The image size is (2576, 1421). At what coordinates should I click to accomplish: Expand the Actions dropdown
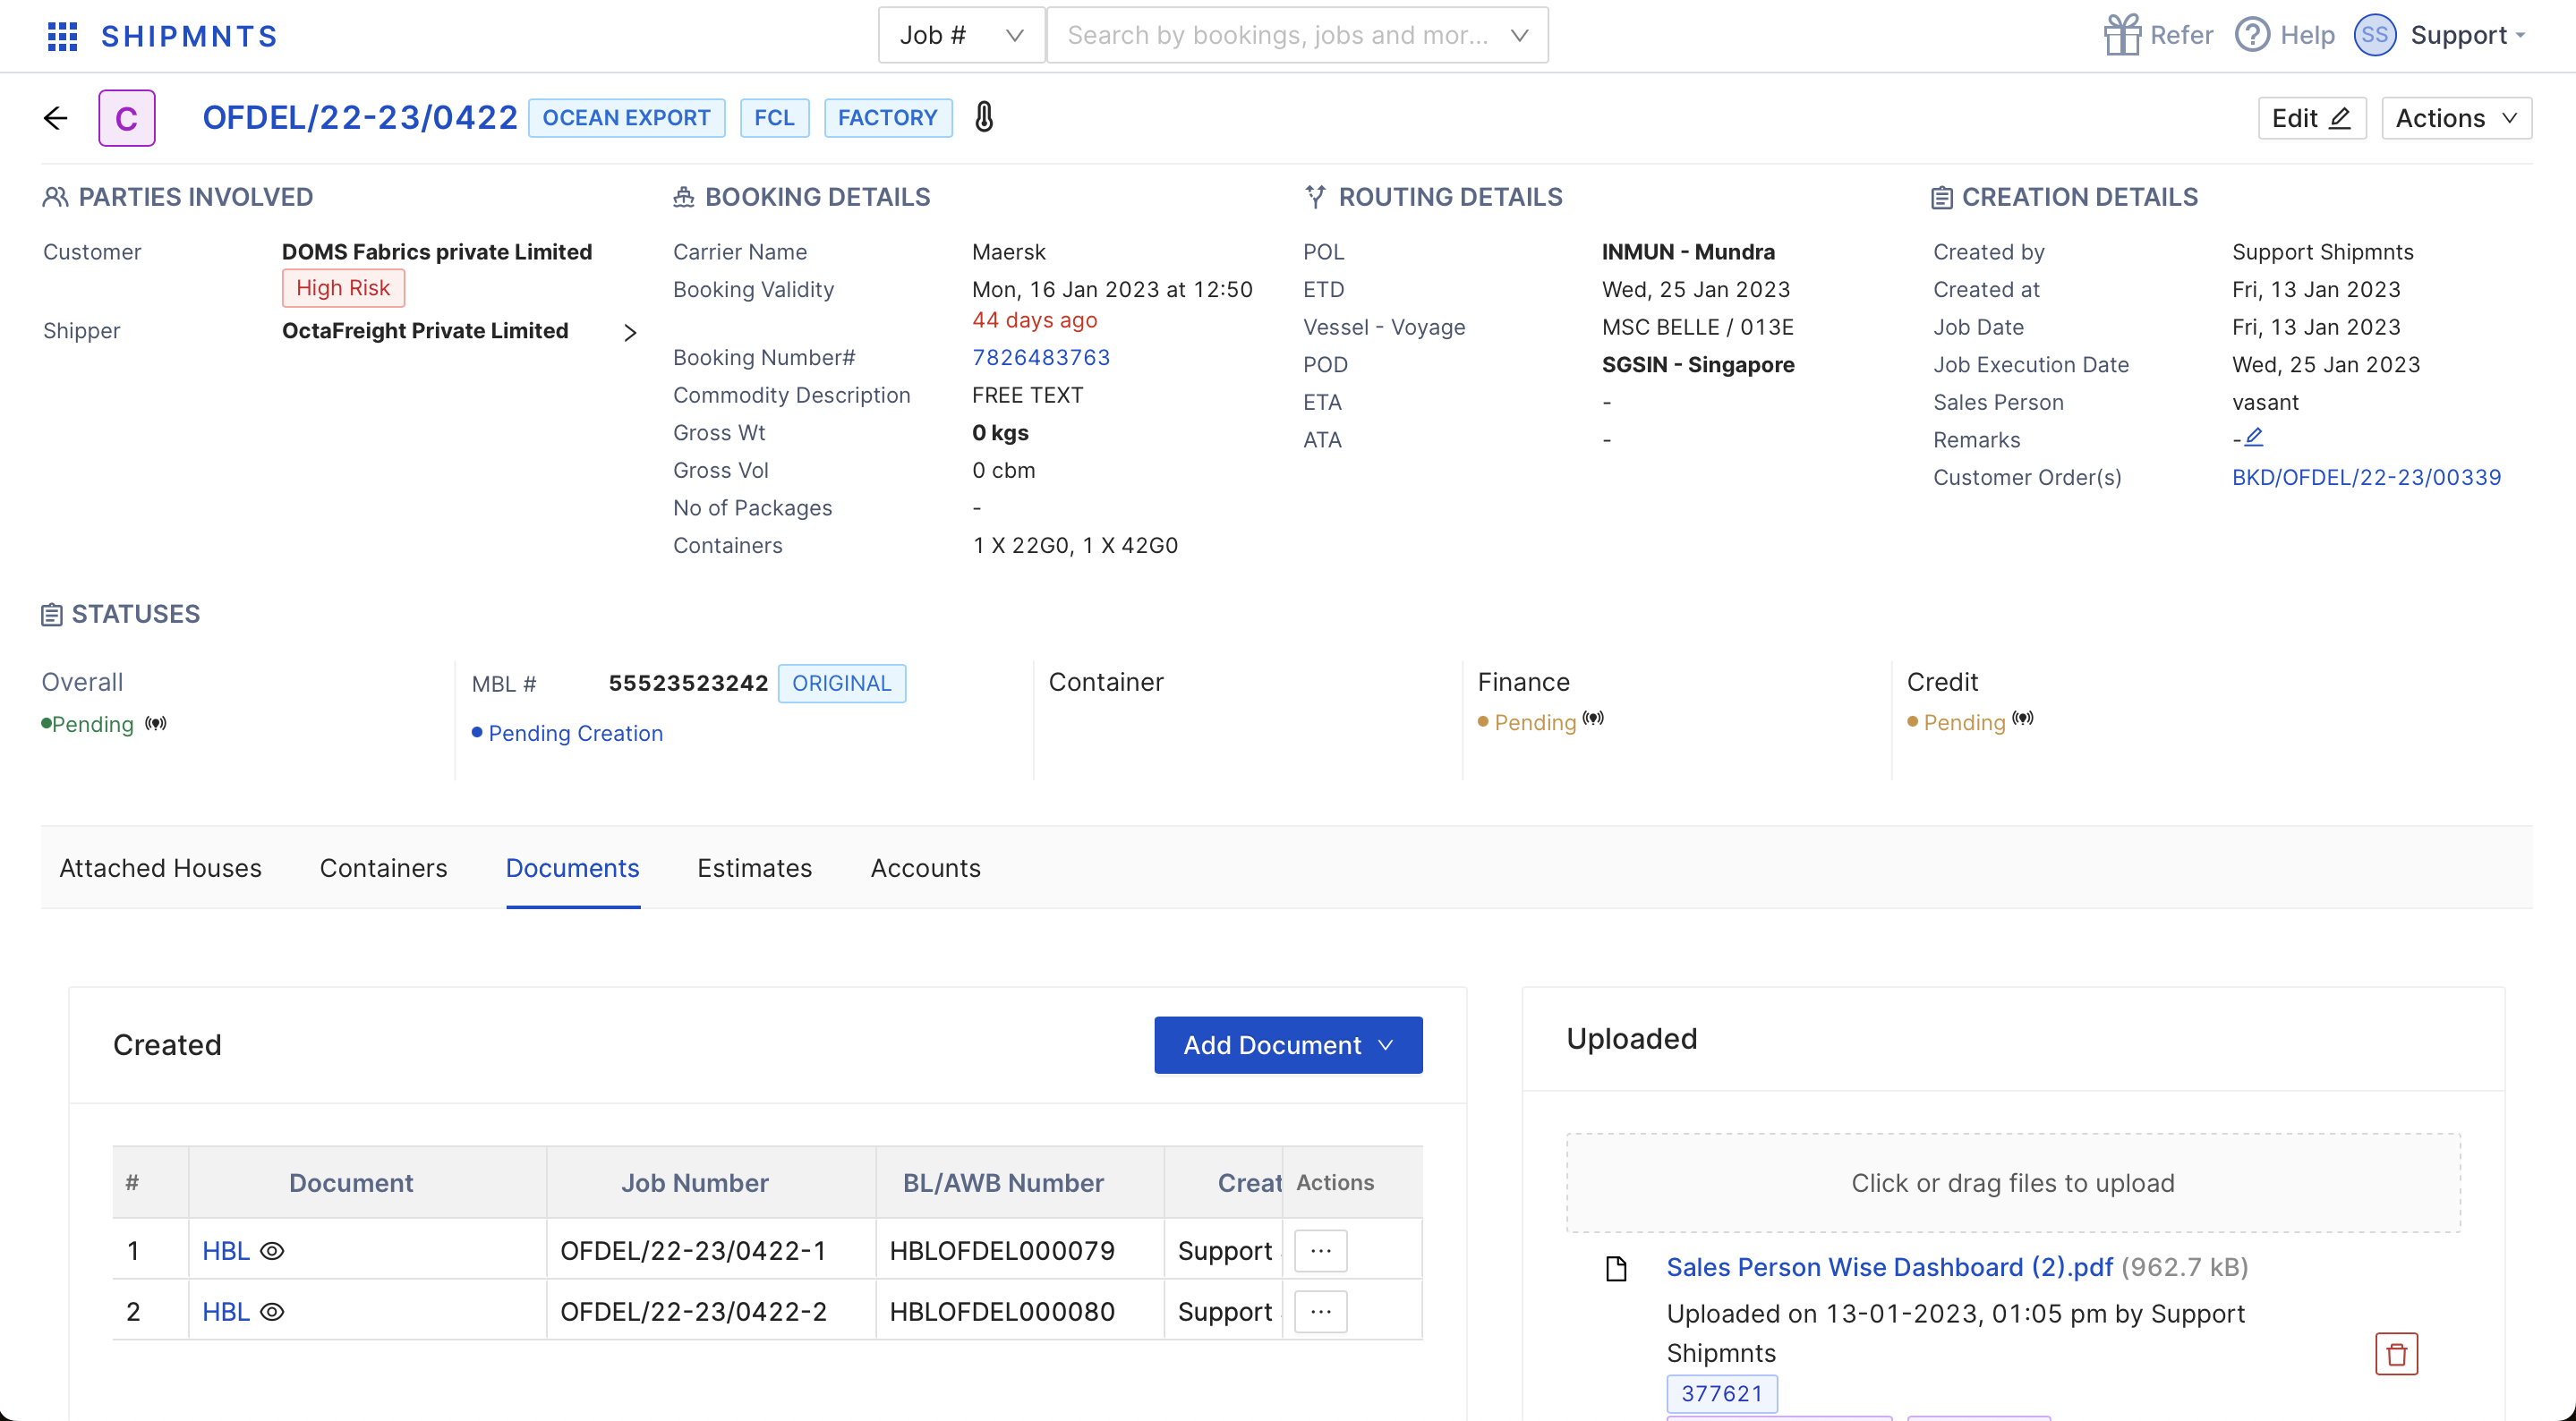click(2455, 118)
